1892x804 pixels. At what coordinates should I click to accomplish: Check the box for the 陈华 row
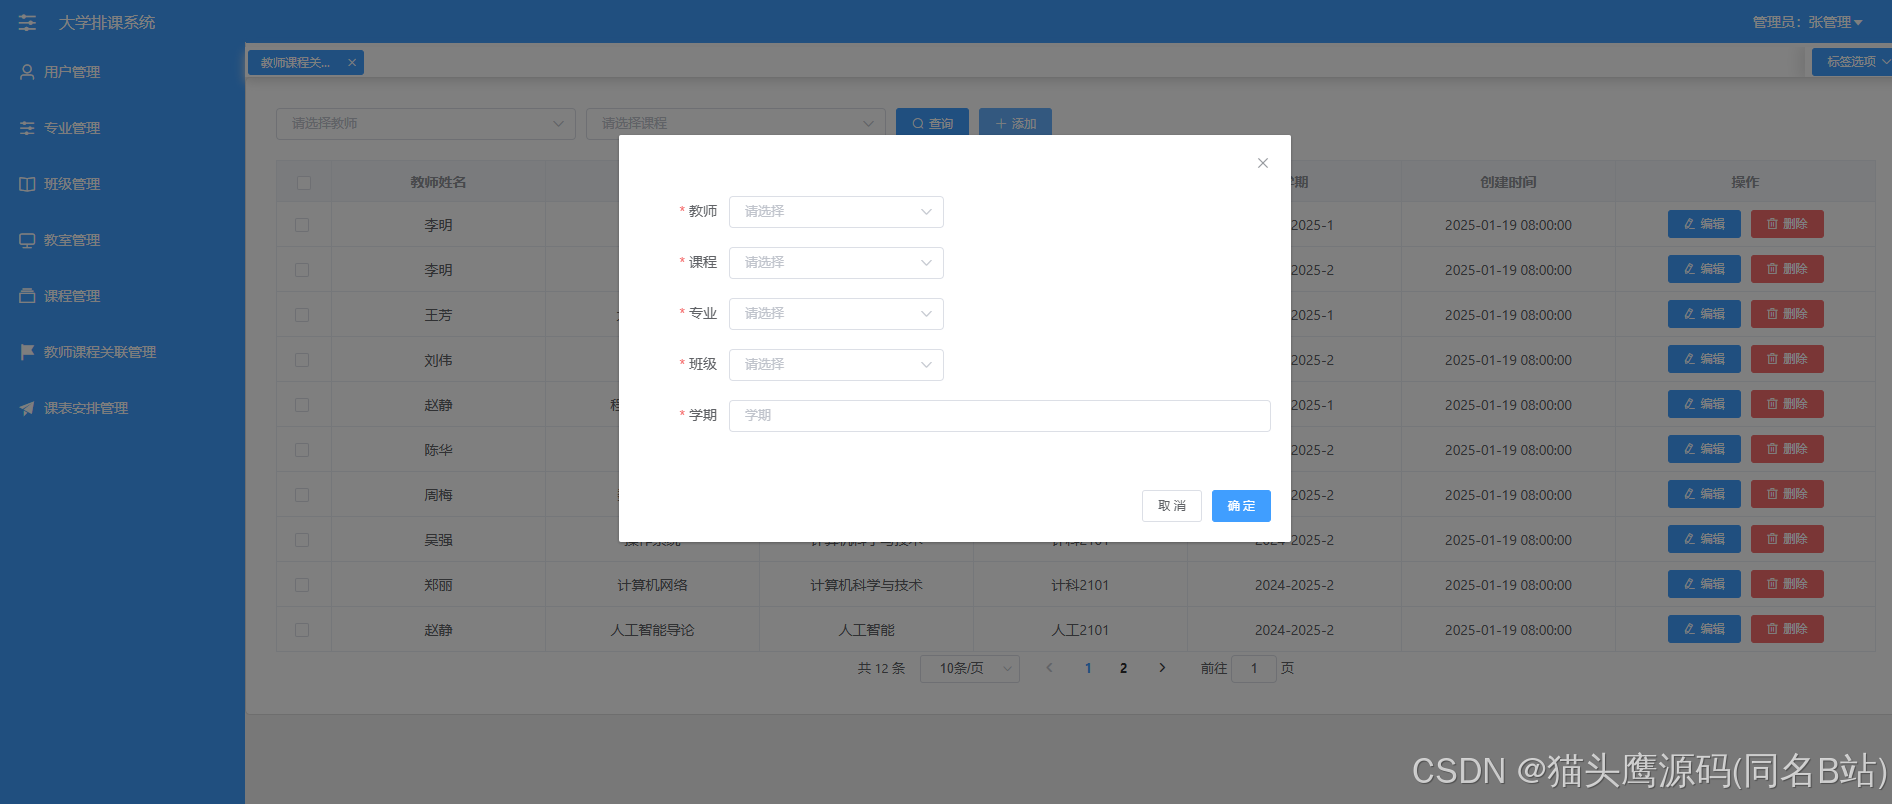302,450
